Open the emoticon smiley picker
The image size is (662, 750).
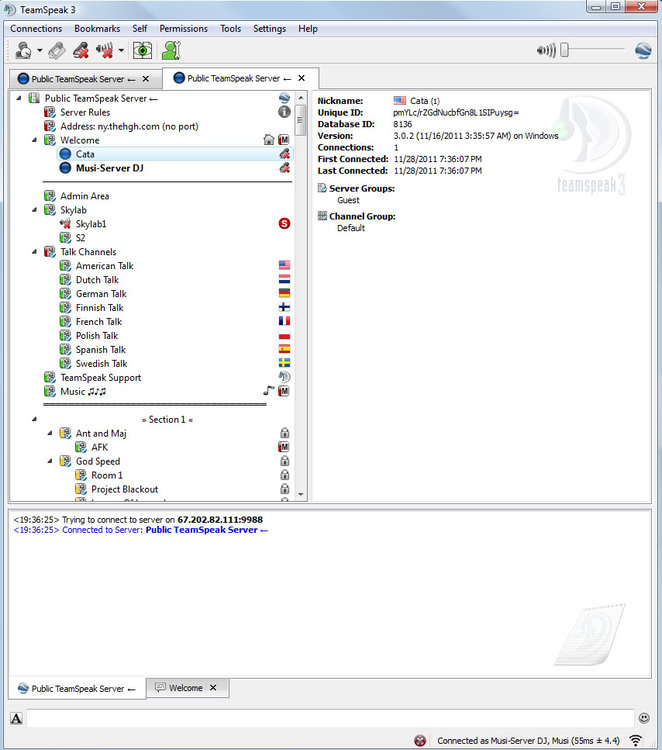[x=644, y=718]
